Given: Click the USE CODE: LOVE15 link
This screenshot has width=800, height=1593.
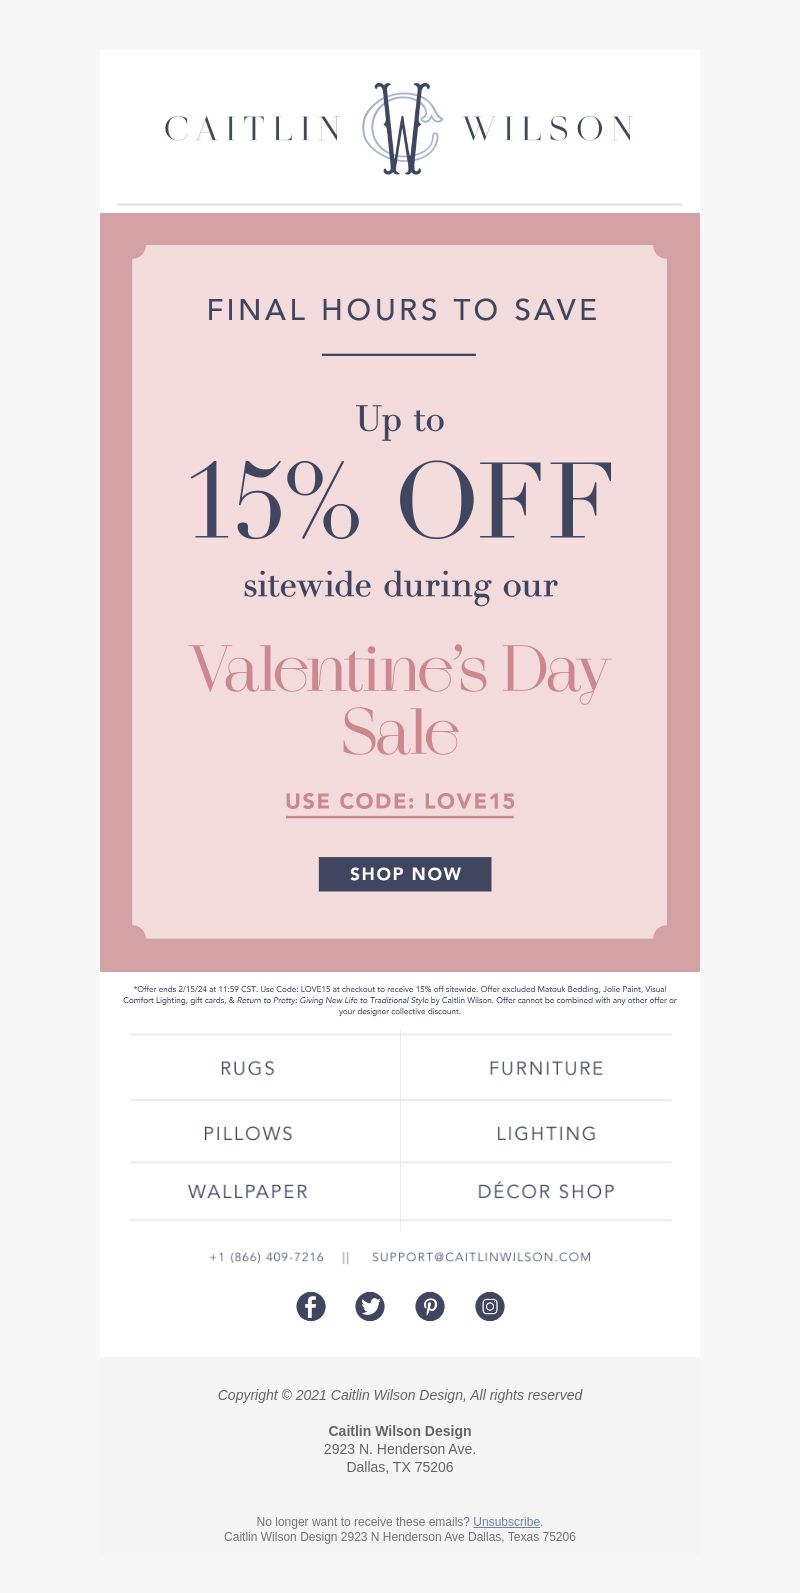Looking at the screenshot, I should [400, 802].
